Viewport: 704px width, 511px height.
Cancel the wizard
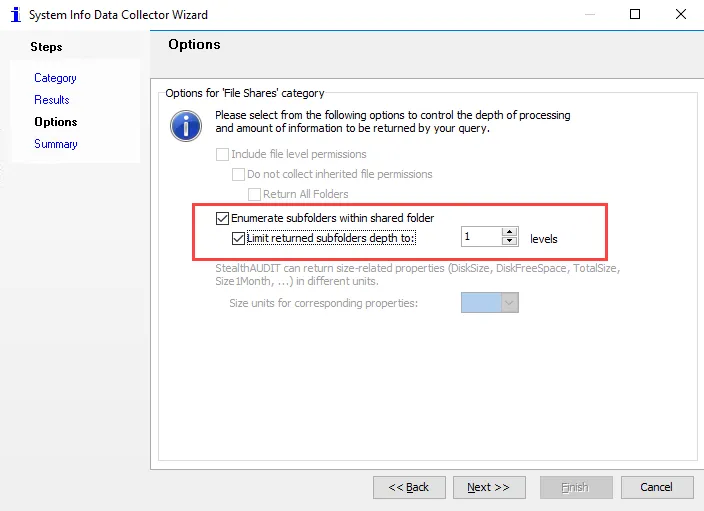point(657,487)
